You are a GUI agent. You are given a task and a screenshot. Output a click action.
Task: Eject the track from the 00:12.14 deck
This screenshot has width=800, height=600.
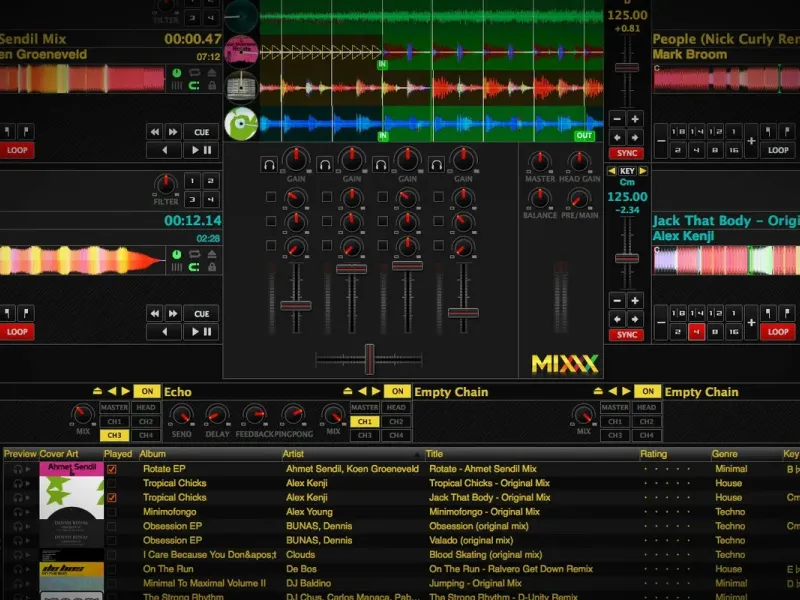[x=212, y=254]
